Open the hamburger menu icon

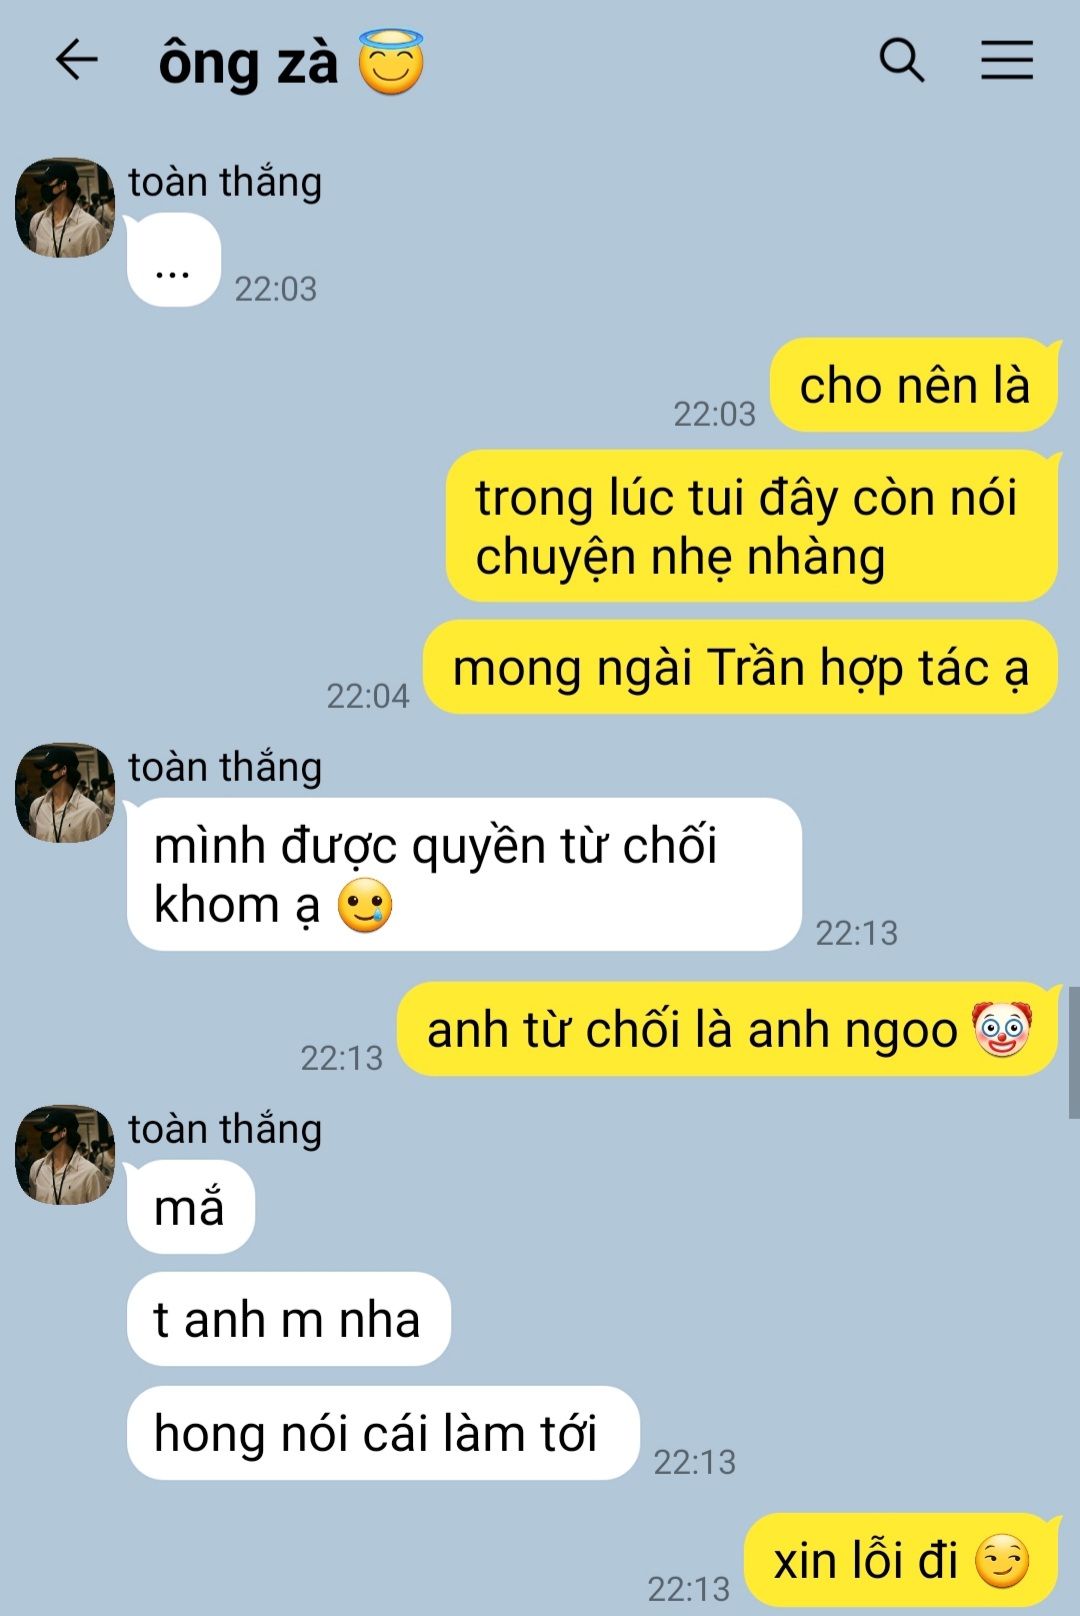coord(1007,60)
